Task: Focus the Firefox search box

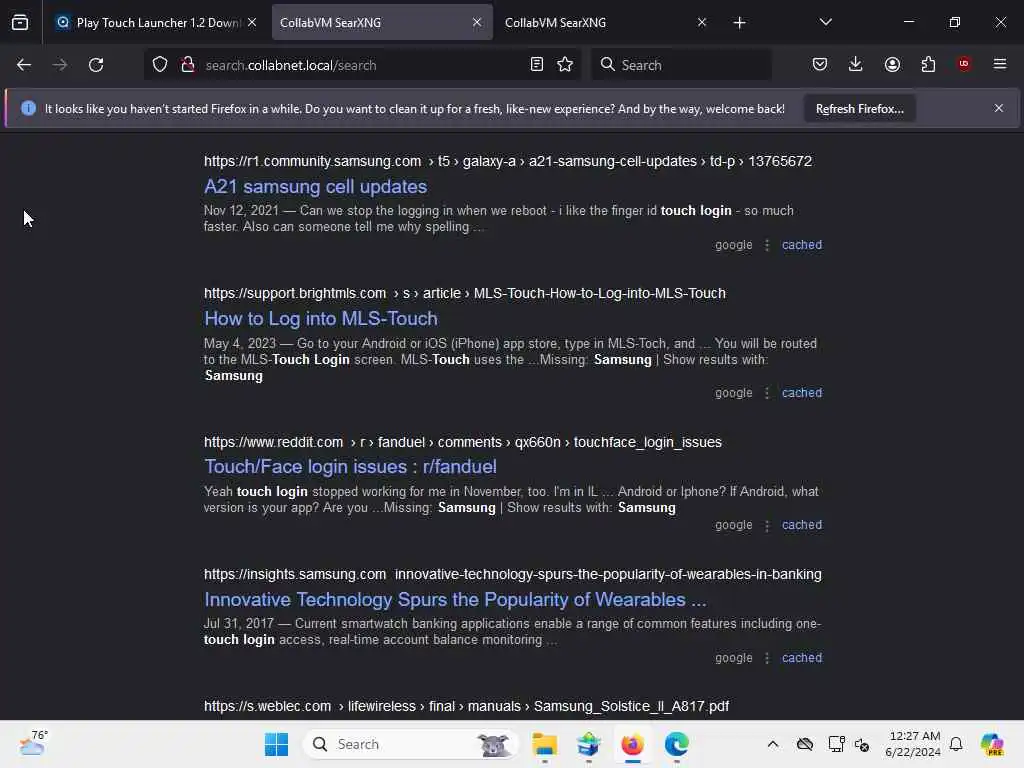Action: pyautogui.click(x=681, y=65)
